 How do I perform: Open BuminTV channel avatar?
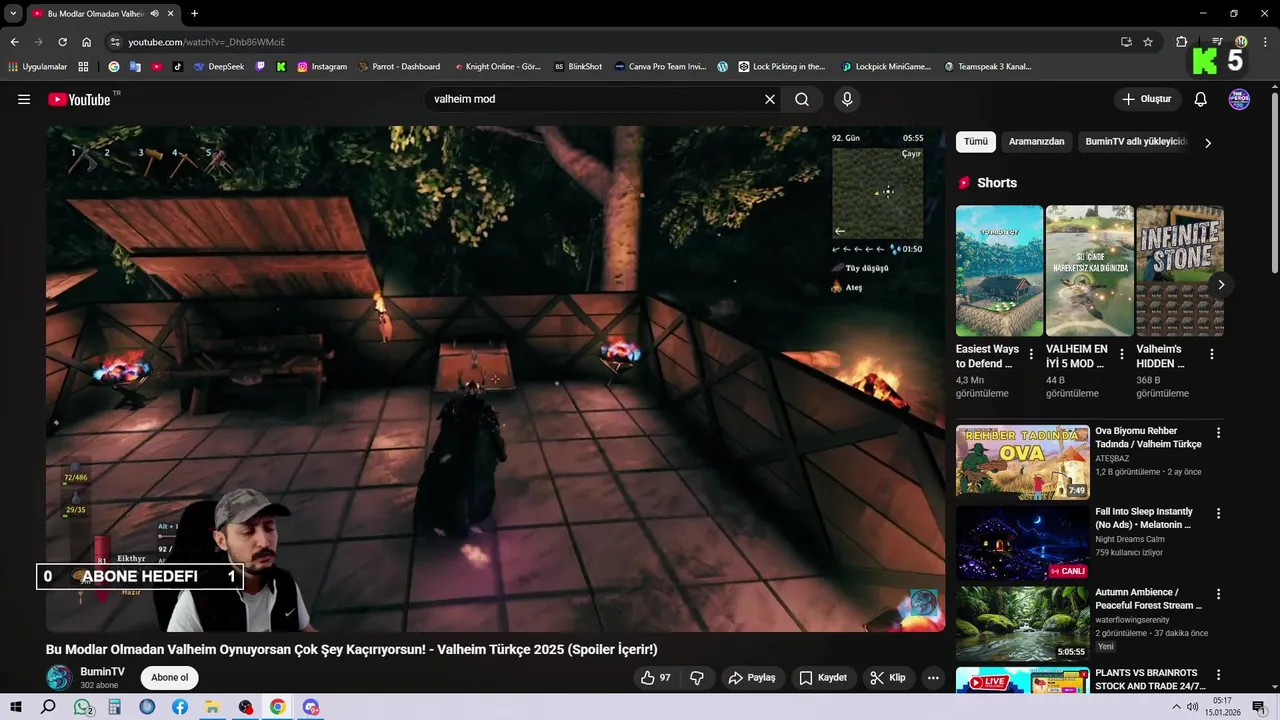59,677
